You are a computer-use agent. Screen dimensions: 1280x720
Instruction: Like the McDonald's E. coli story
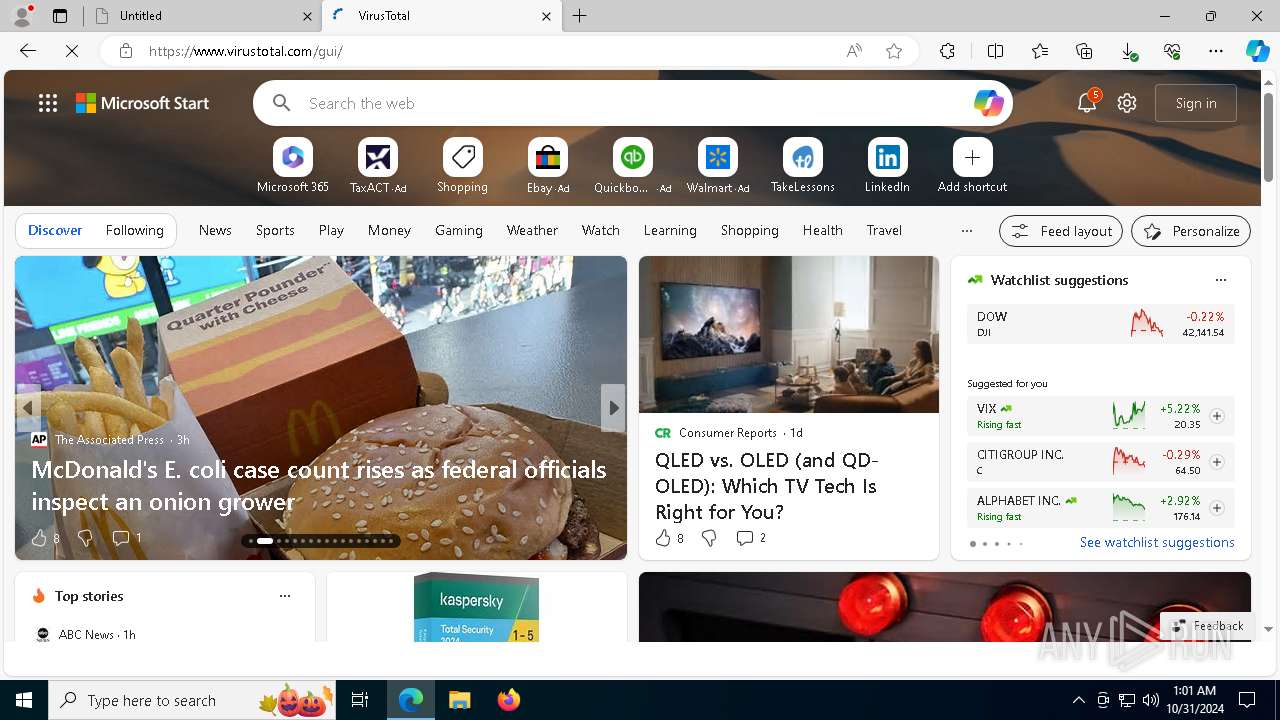coord(39,538)
